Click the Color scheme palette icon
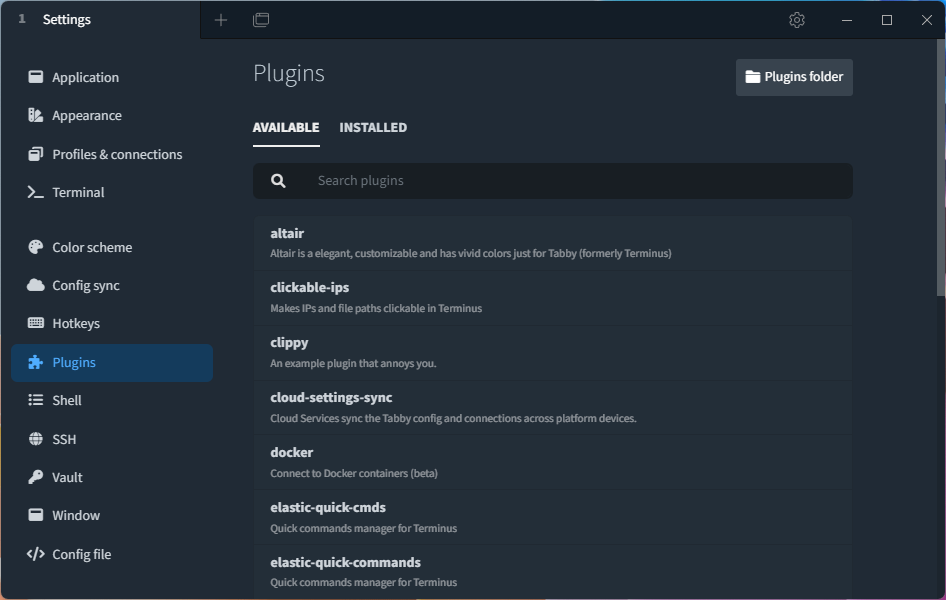Viewport: 946px width, 600px height. (36, 247)
